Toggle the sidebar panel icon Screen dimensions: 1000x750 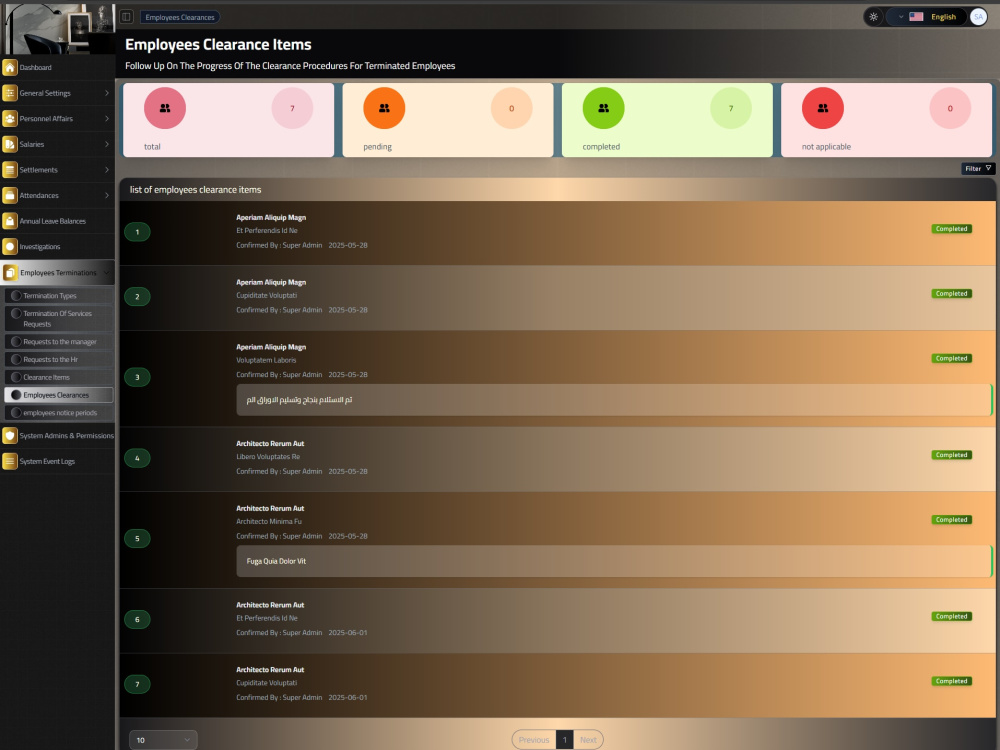pos(126,17)
